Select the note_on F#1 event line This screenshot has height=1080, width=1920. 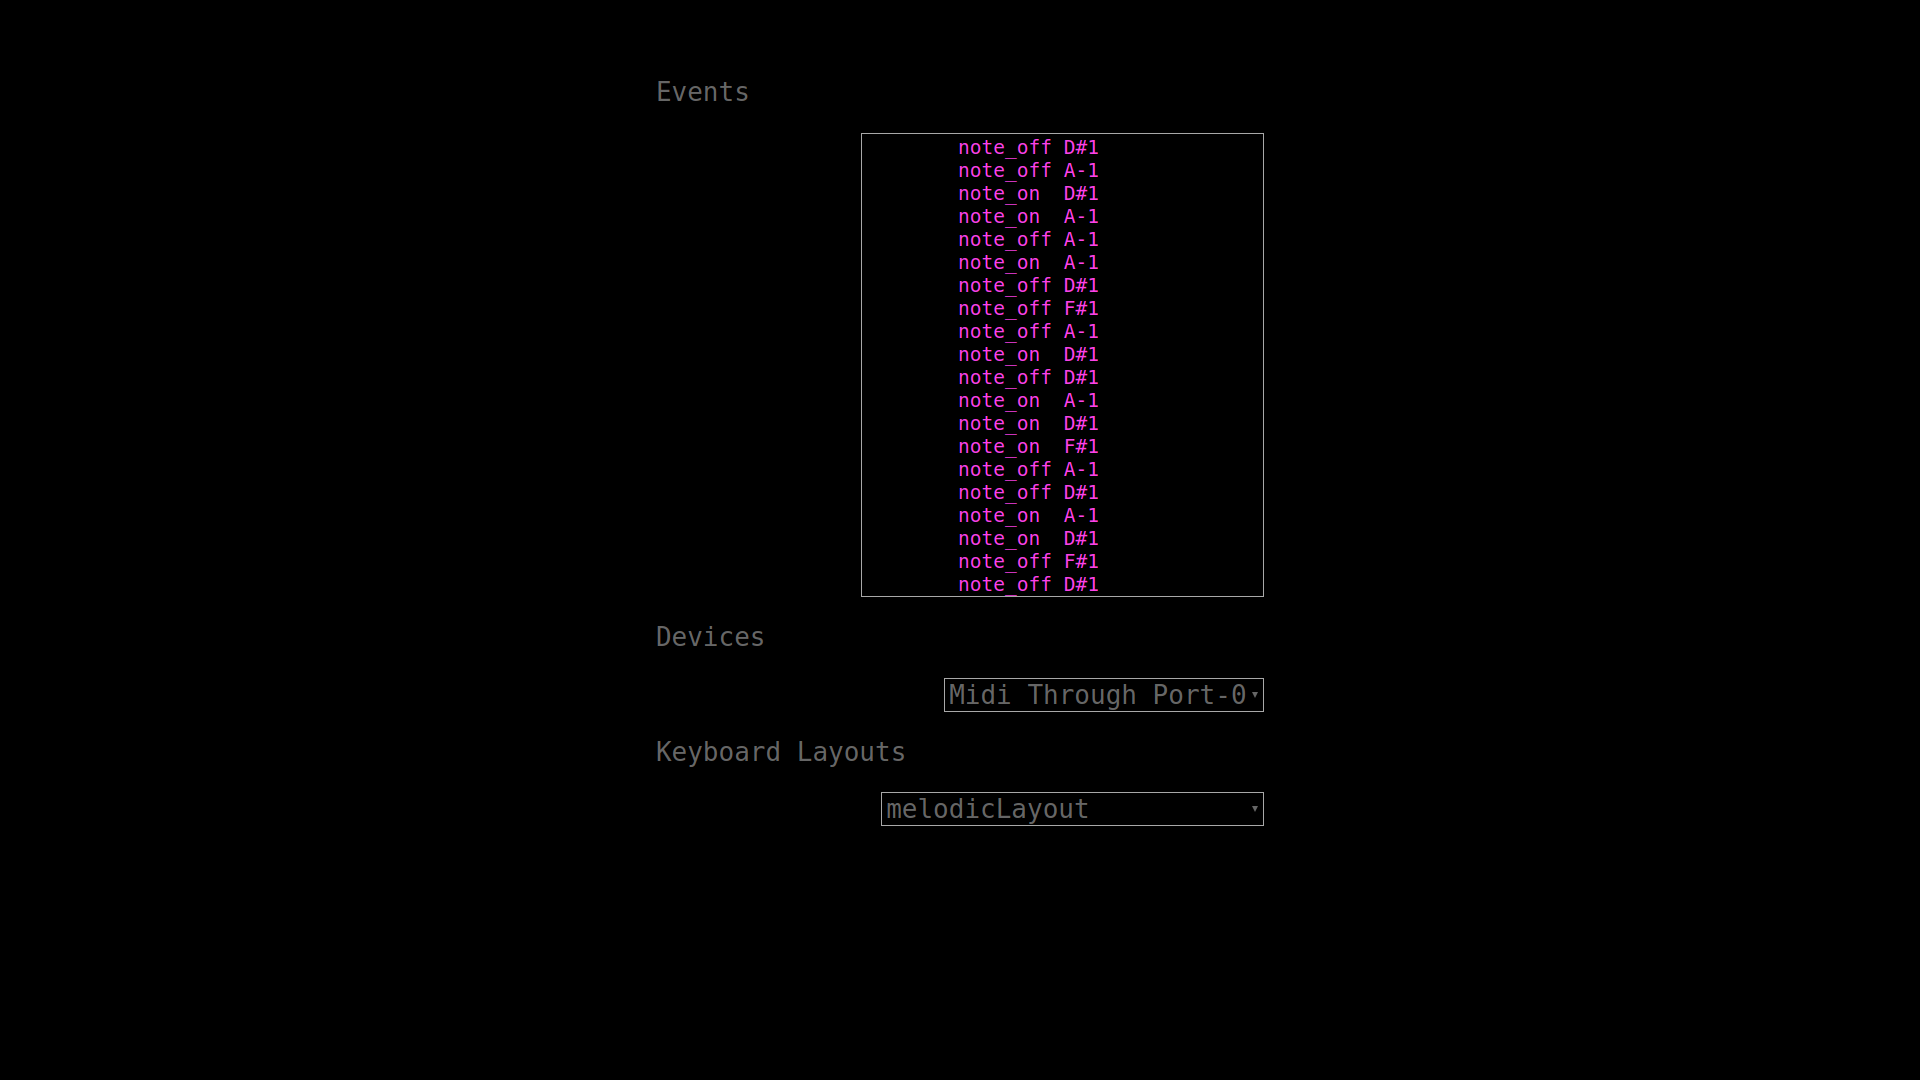point(1028,447)
